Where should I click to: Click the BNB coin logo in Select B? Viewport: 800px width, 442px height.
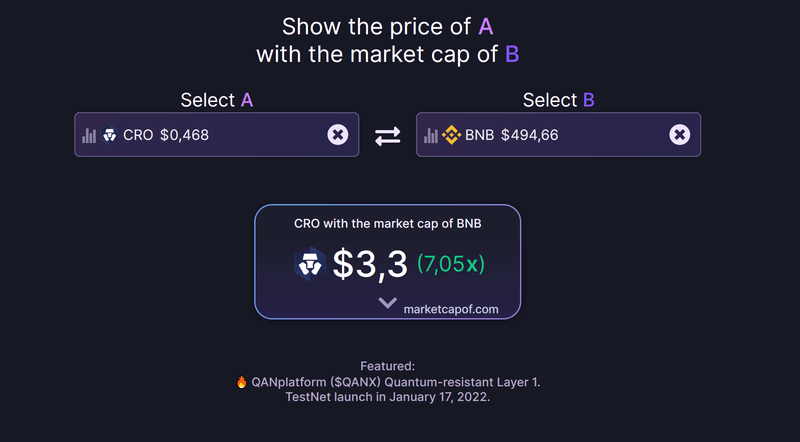point(451,135)
